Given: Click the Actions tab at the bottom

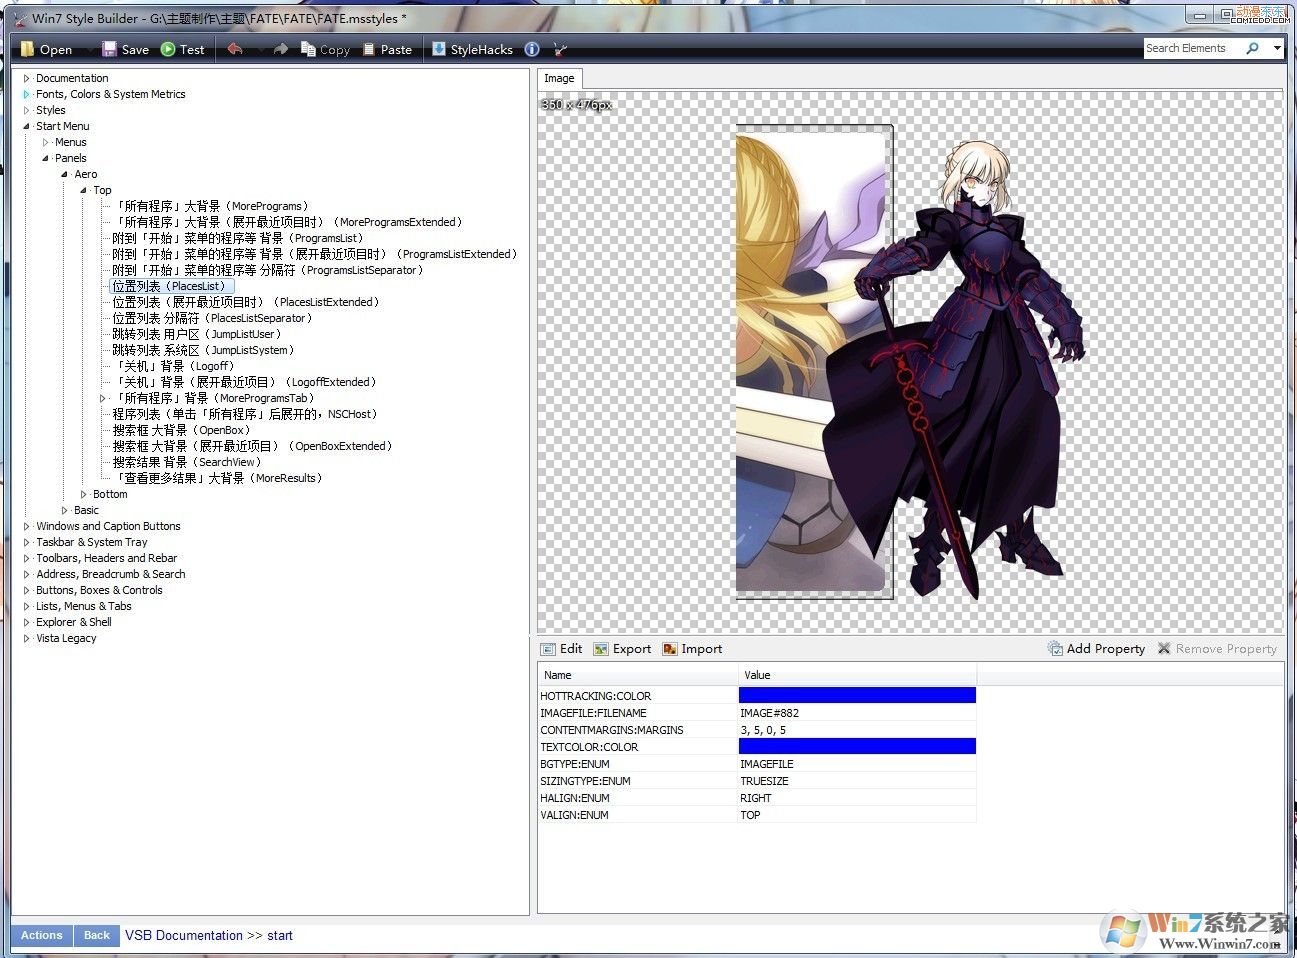Looking at the screenshot, I should pyautogui.click(x=40, y=935).
